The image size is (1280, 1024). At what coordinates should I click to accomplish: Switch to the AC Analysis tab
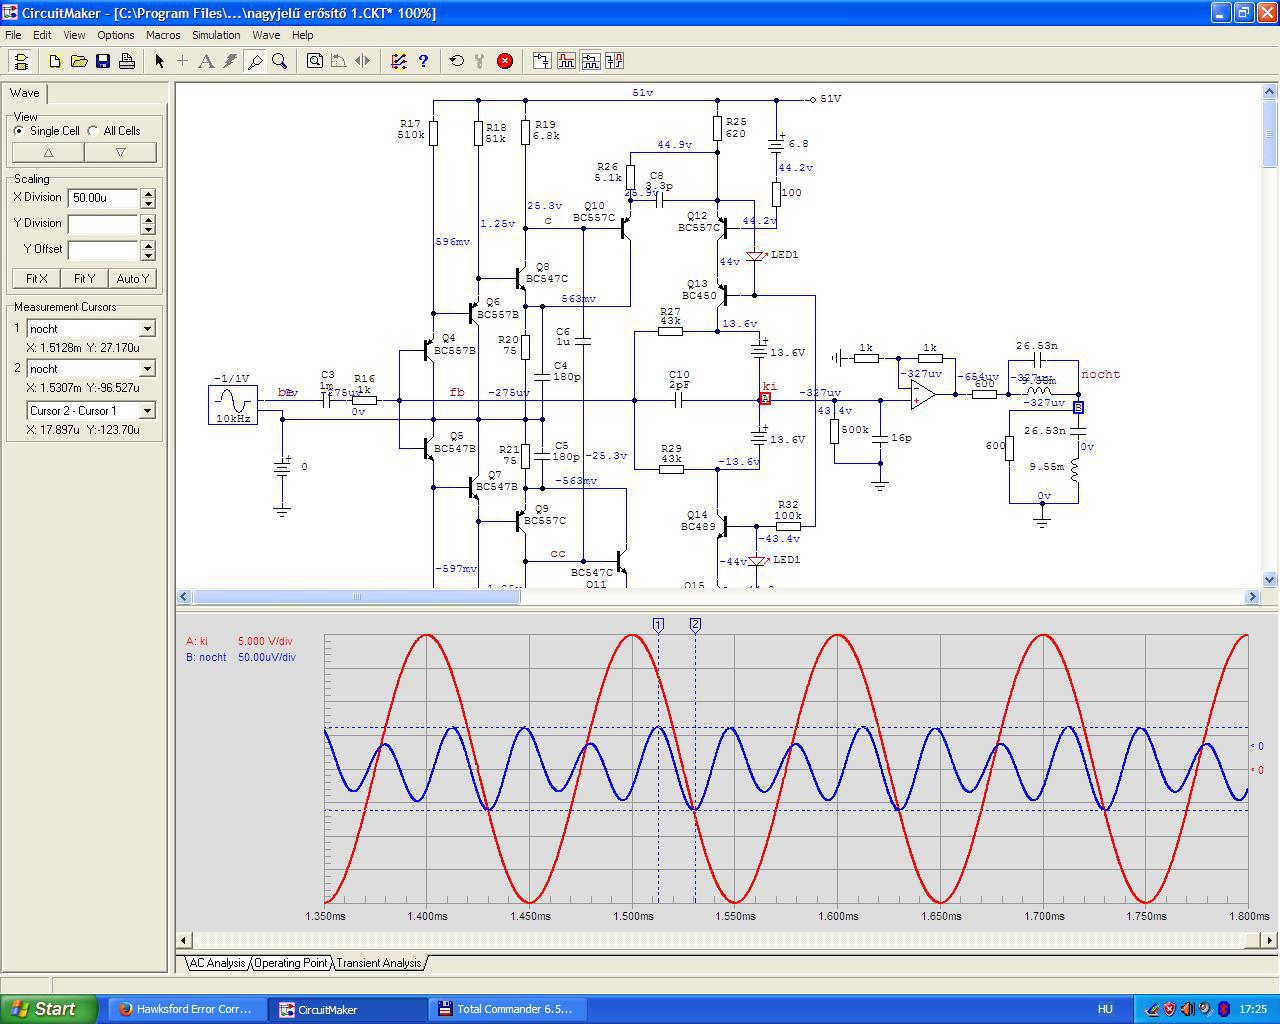pos(217,963)
